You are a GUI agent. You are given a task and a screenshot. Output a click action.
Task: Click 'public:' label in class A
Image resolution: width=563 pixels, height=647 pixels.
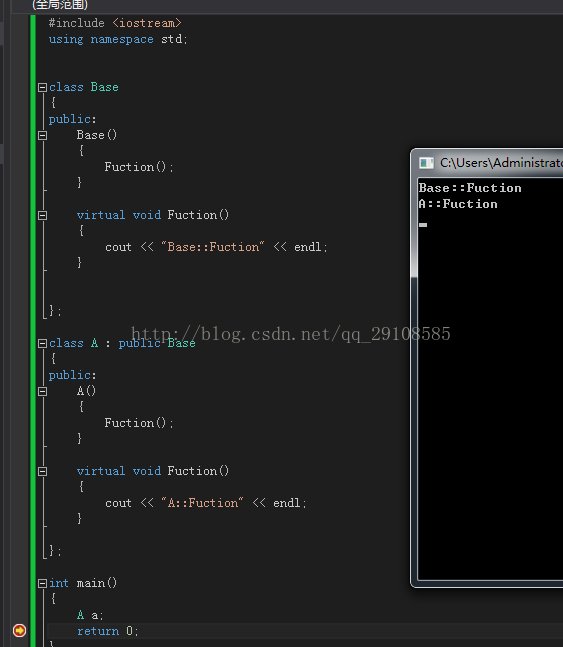coord(73,375)
